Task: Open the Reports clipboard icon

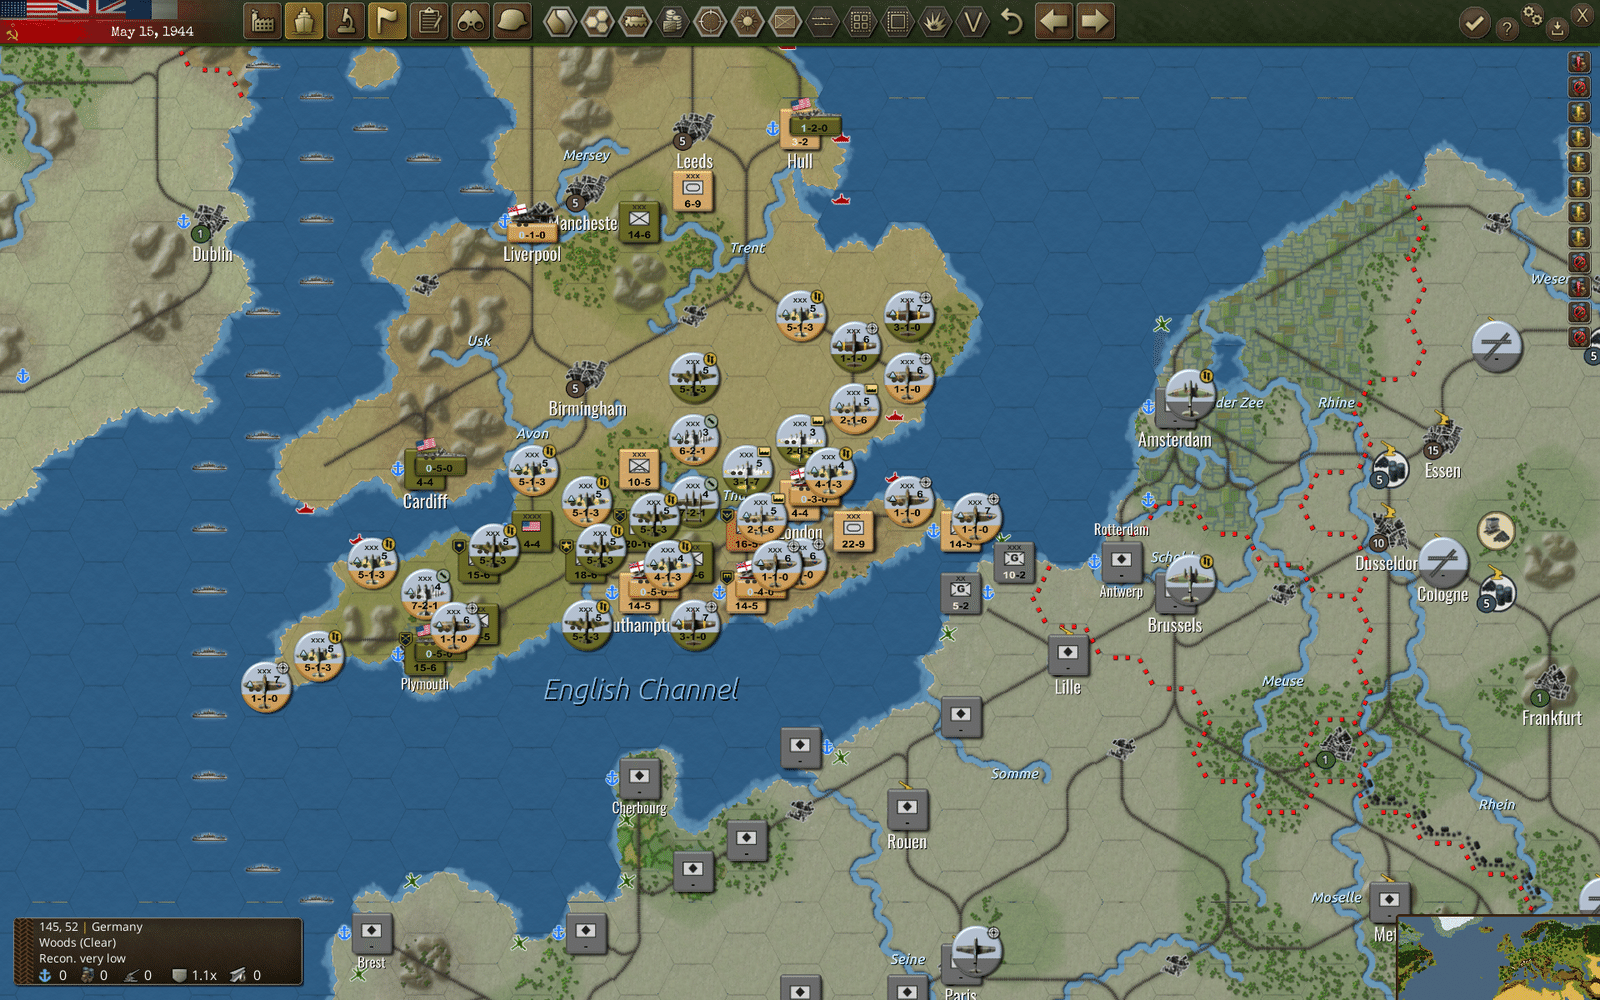Action: point(430,21)
